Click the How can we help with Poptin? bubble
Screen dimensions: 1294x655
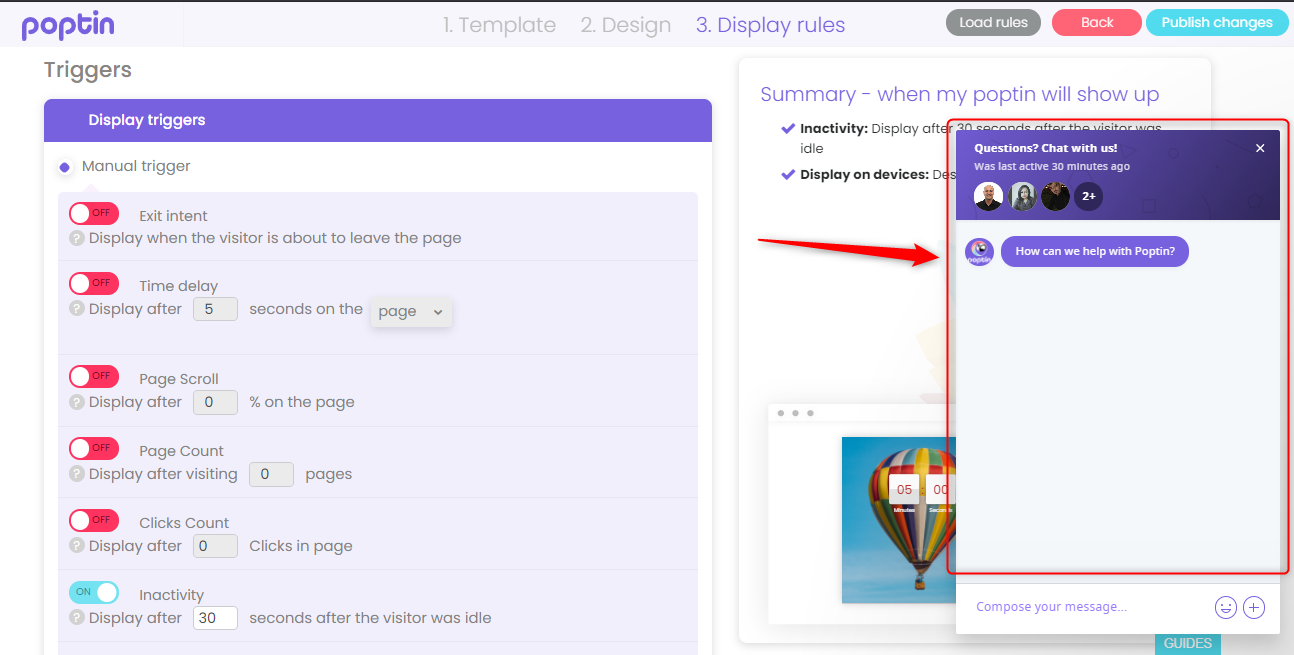[1095, 251]
